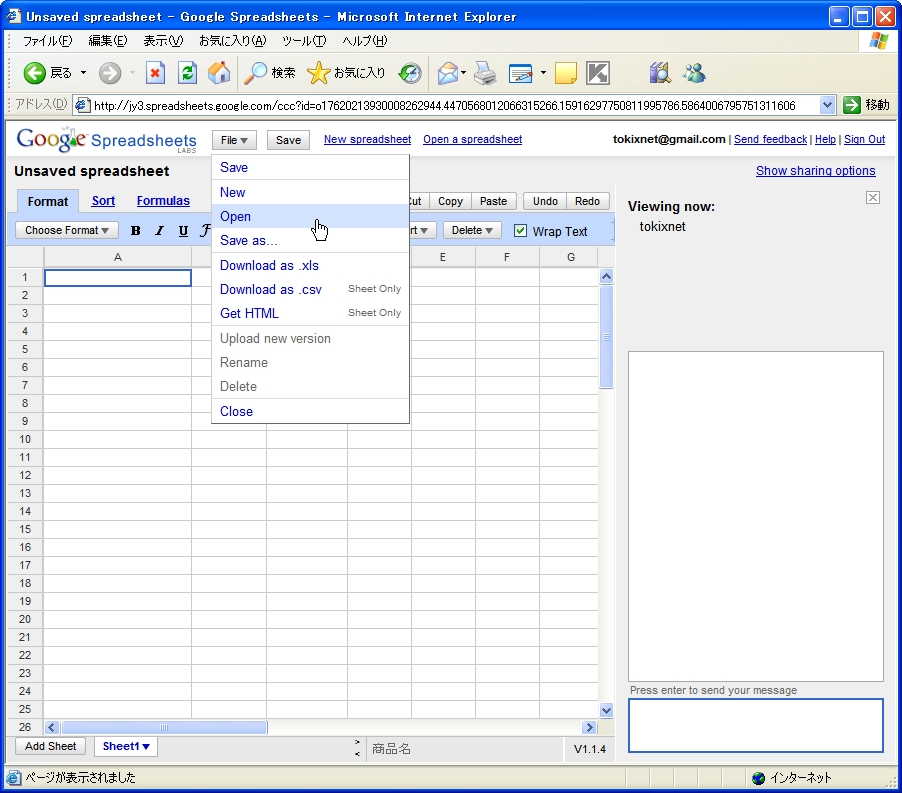Click the Print icon in toolbar
This screenshot has height=793, width=902.
tap(486, 73)
